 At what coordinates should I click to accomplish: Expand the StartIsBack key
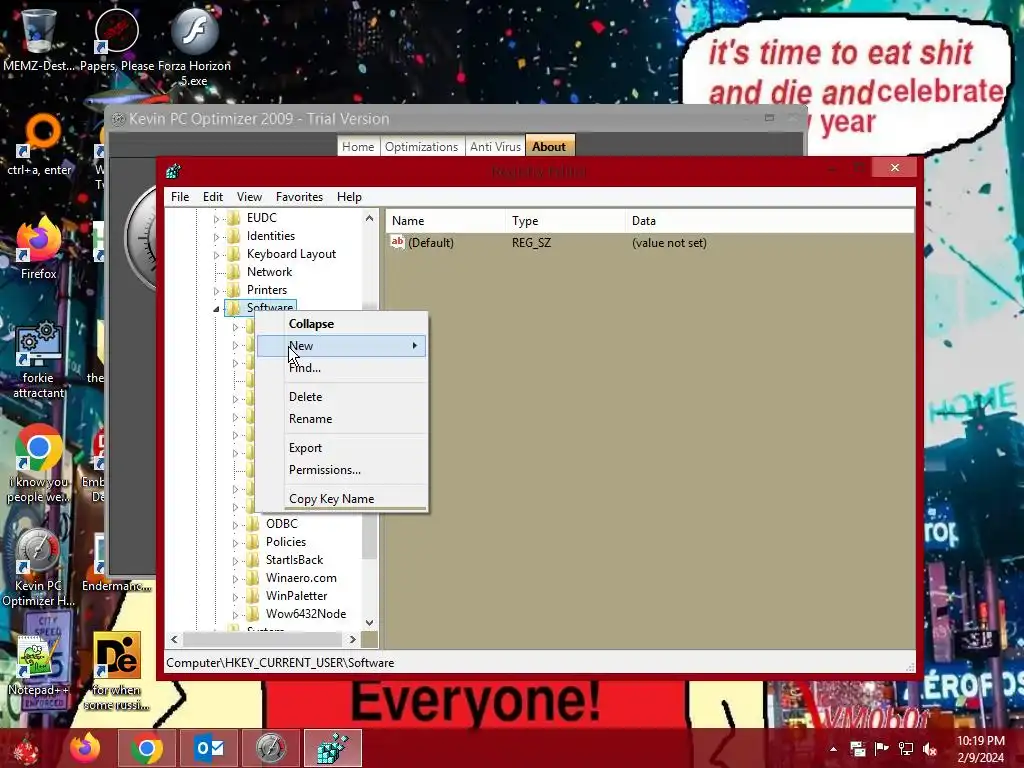(x=235, y=561)
